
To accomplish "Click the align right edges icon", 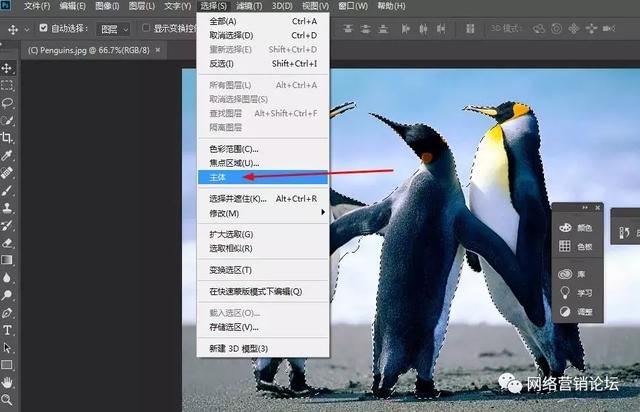I will click(441, 29).
